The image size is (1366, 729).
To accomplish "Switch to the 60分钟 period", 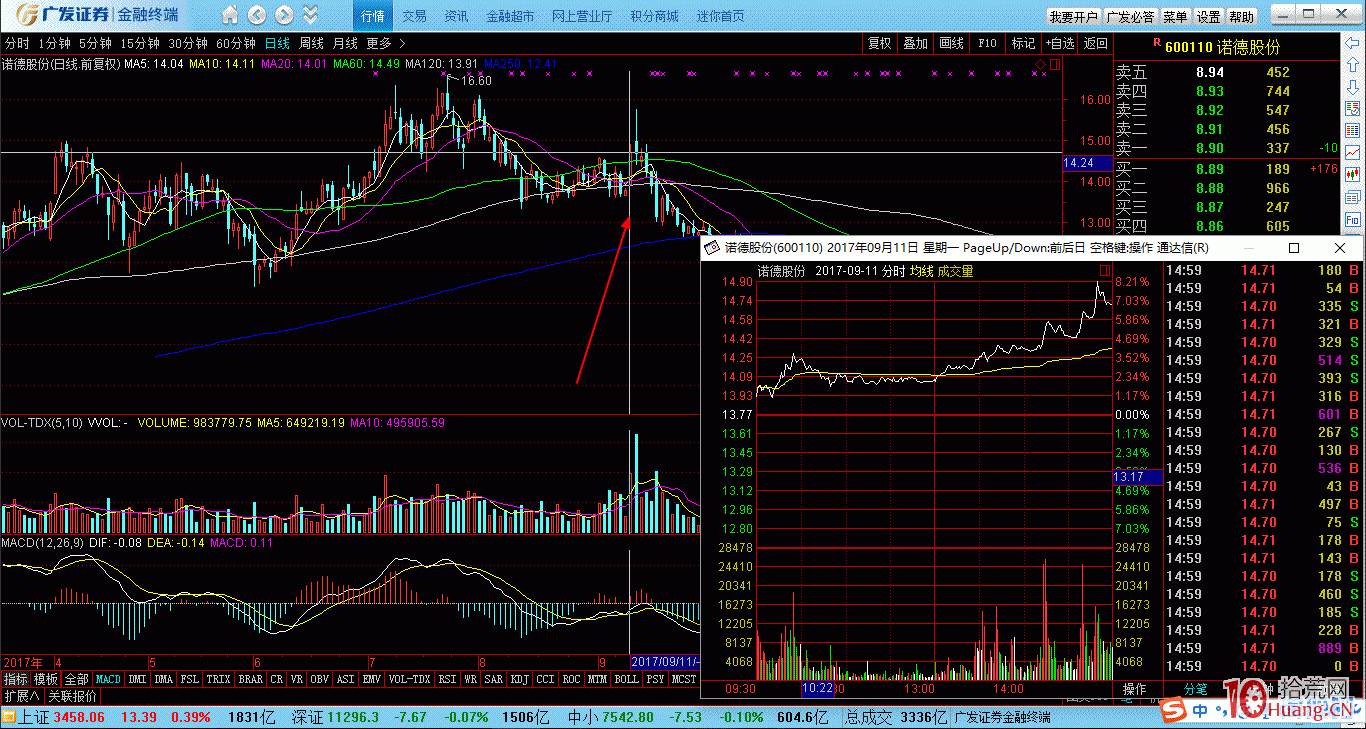I will pyautogui.click(x=236, y=43).
